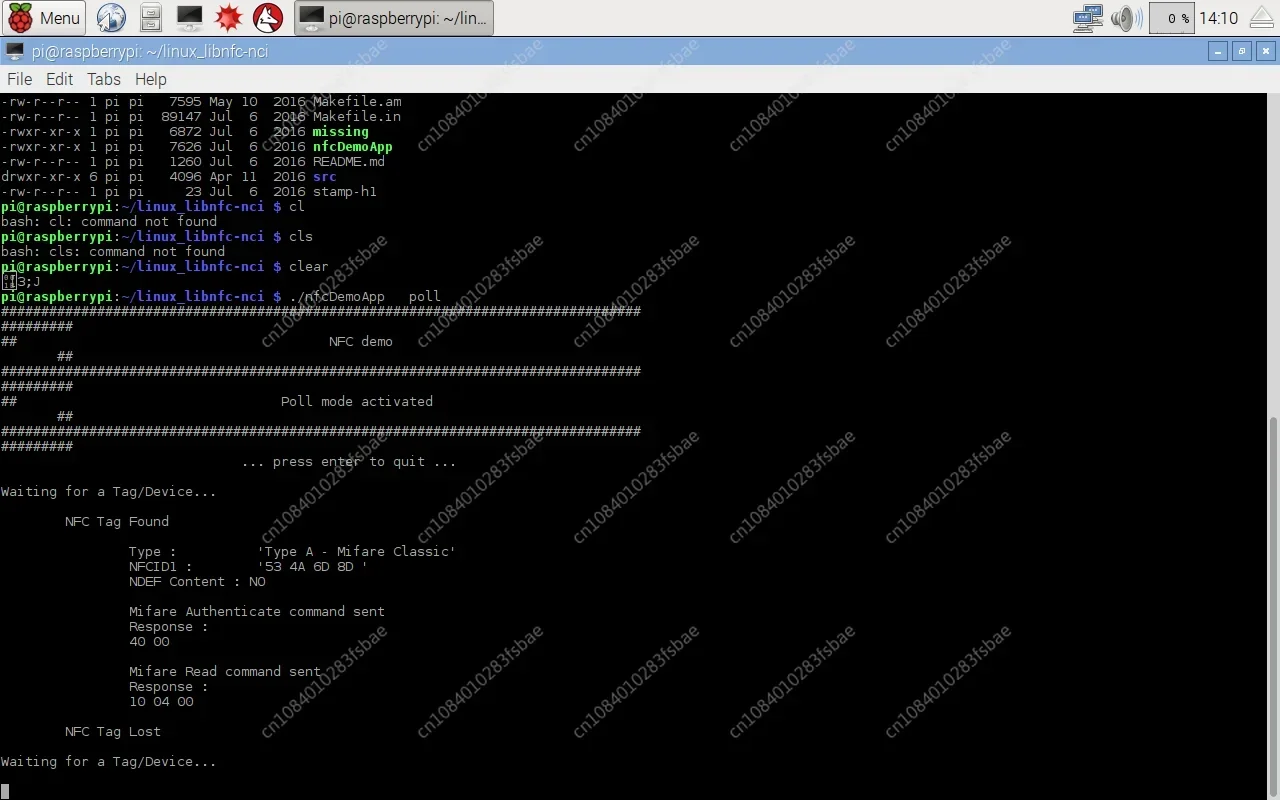The width and height of the screenshot is (1280, 800).
Task: Click the '... press enter to quit ...' line
Action: pos(349,461)
